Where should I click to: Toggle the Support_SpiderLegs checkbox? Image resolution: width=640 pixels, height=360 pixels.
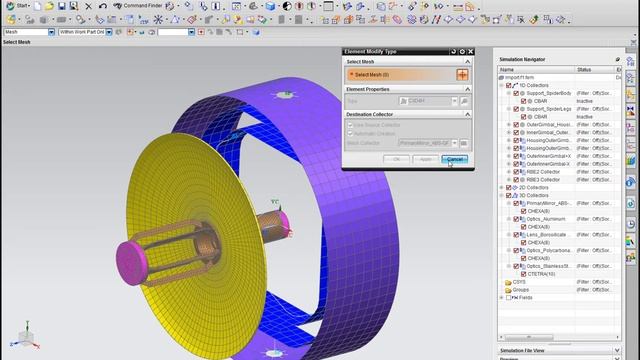(516, 109)
